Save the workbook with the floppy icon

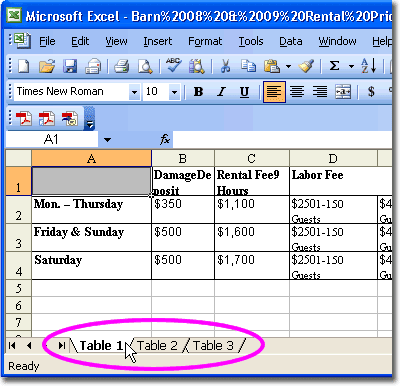point(70,66)
